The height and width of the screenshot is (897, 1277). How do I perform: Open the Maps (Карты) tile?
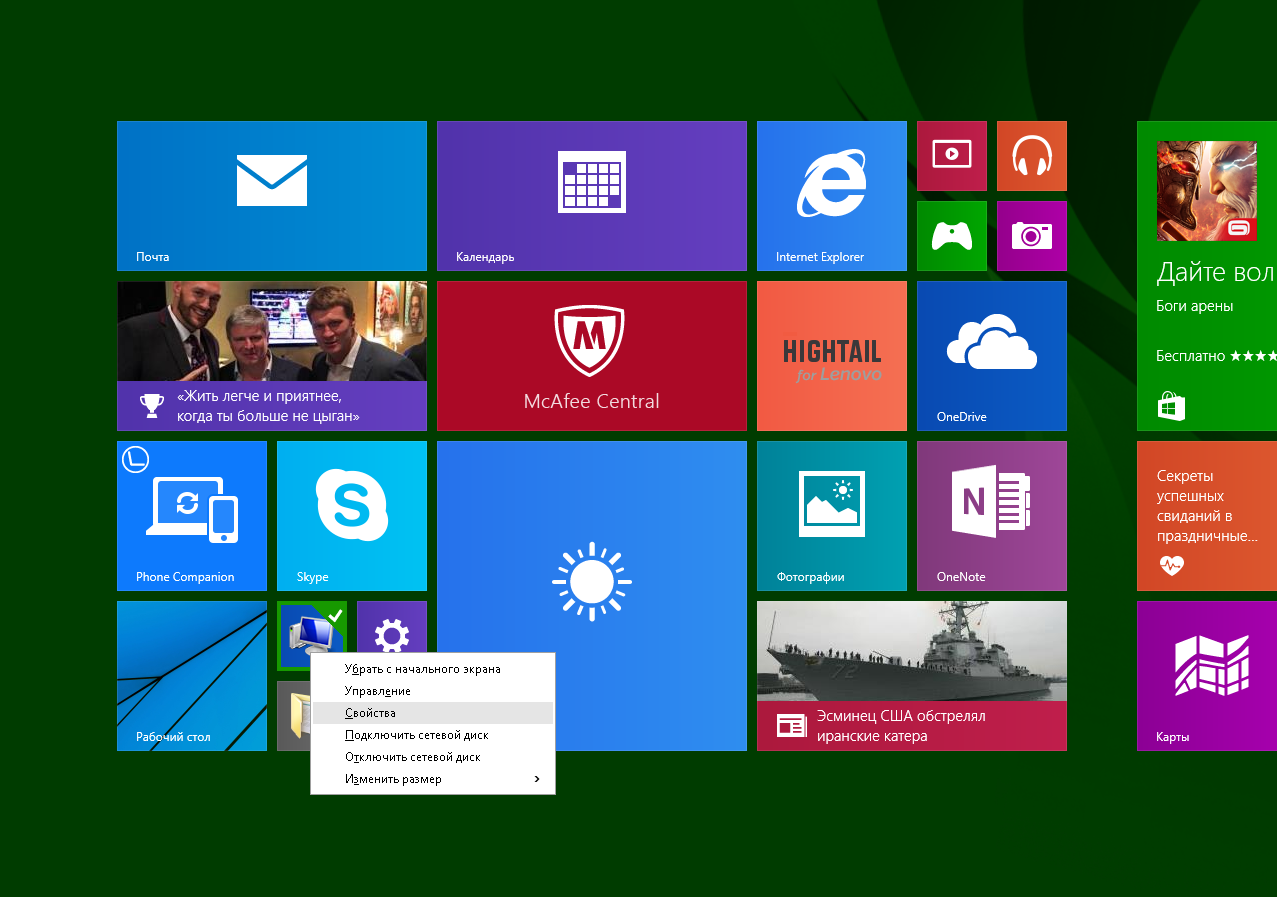coord(1207,676)
